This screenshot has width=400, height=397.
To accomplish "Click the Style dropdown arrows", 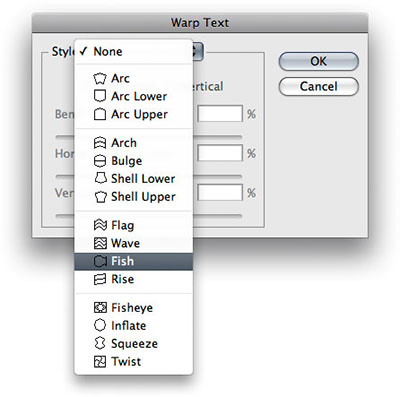I will pos(198,52).
